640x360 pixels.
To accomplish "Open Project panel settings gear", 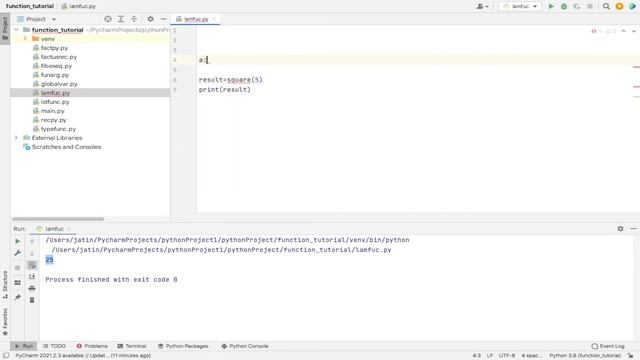I will (150, 19).
